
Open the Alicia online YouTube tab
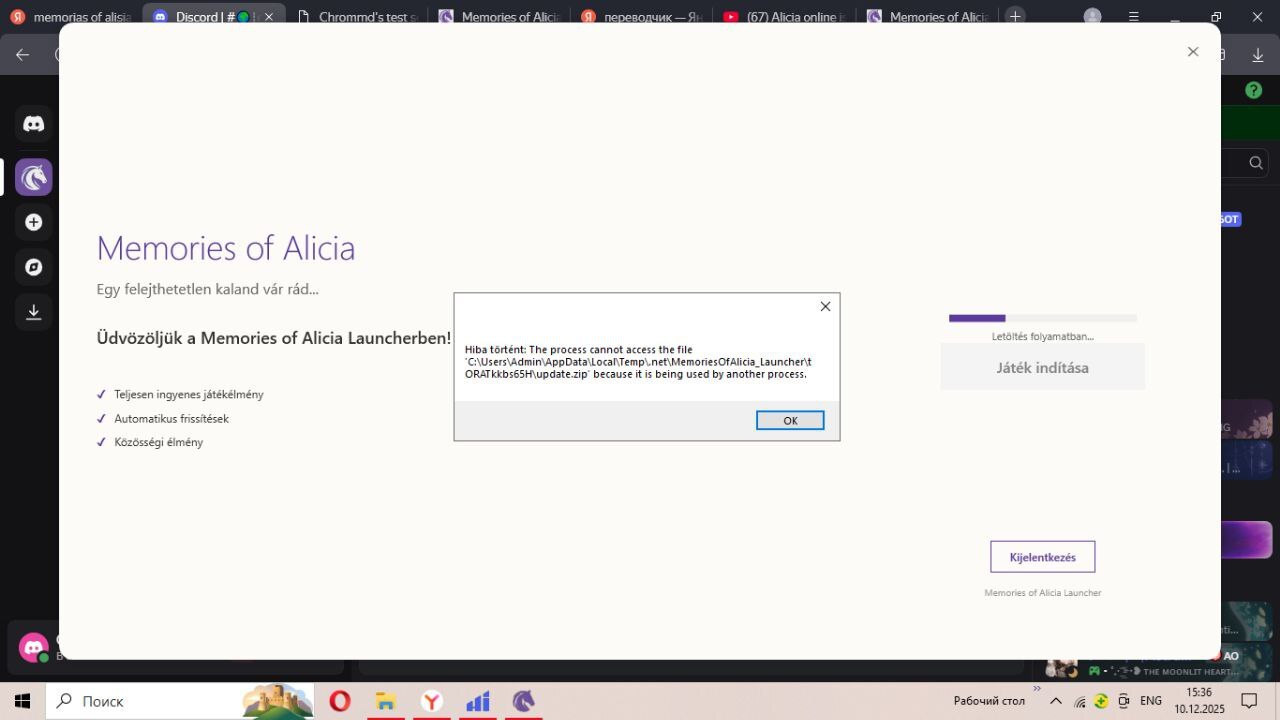point(784,17)
